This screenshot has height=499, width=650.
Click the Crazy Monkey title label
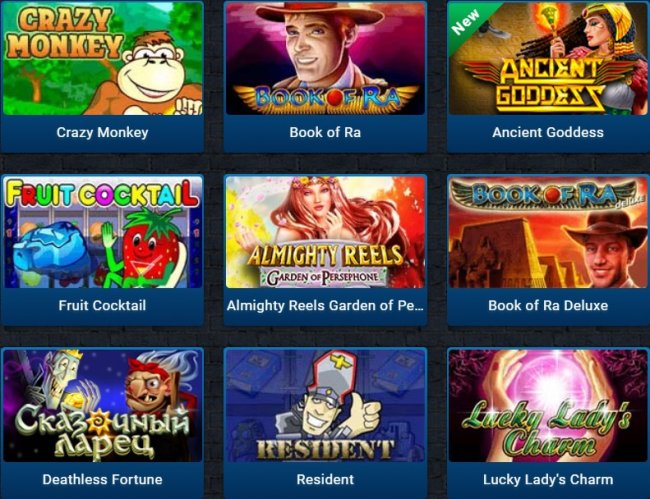tap(102, 133)
